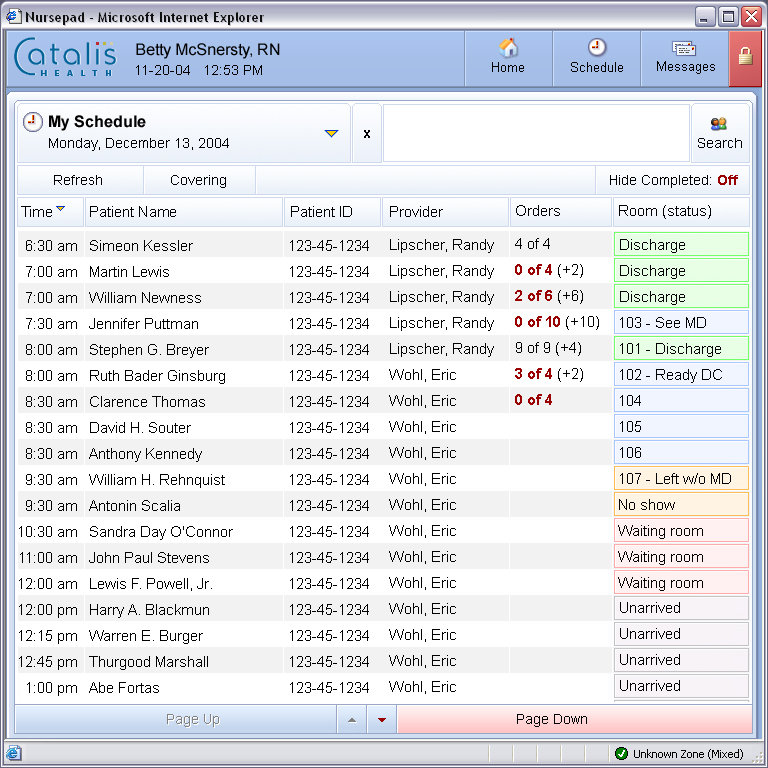Click the Page Up button

176,719
